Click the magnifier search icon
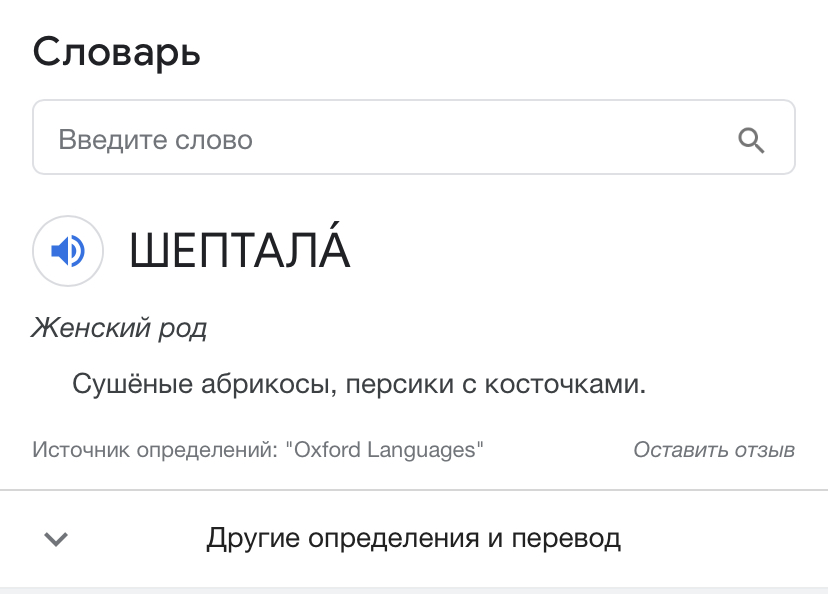This screenshot has height=594, width=828. pyautogui.click(x=751, y=140)
